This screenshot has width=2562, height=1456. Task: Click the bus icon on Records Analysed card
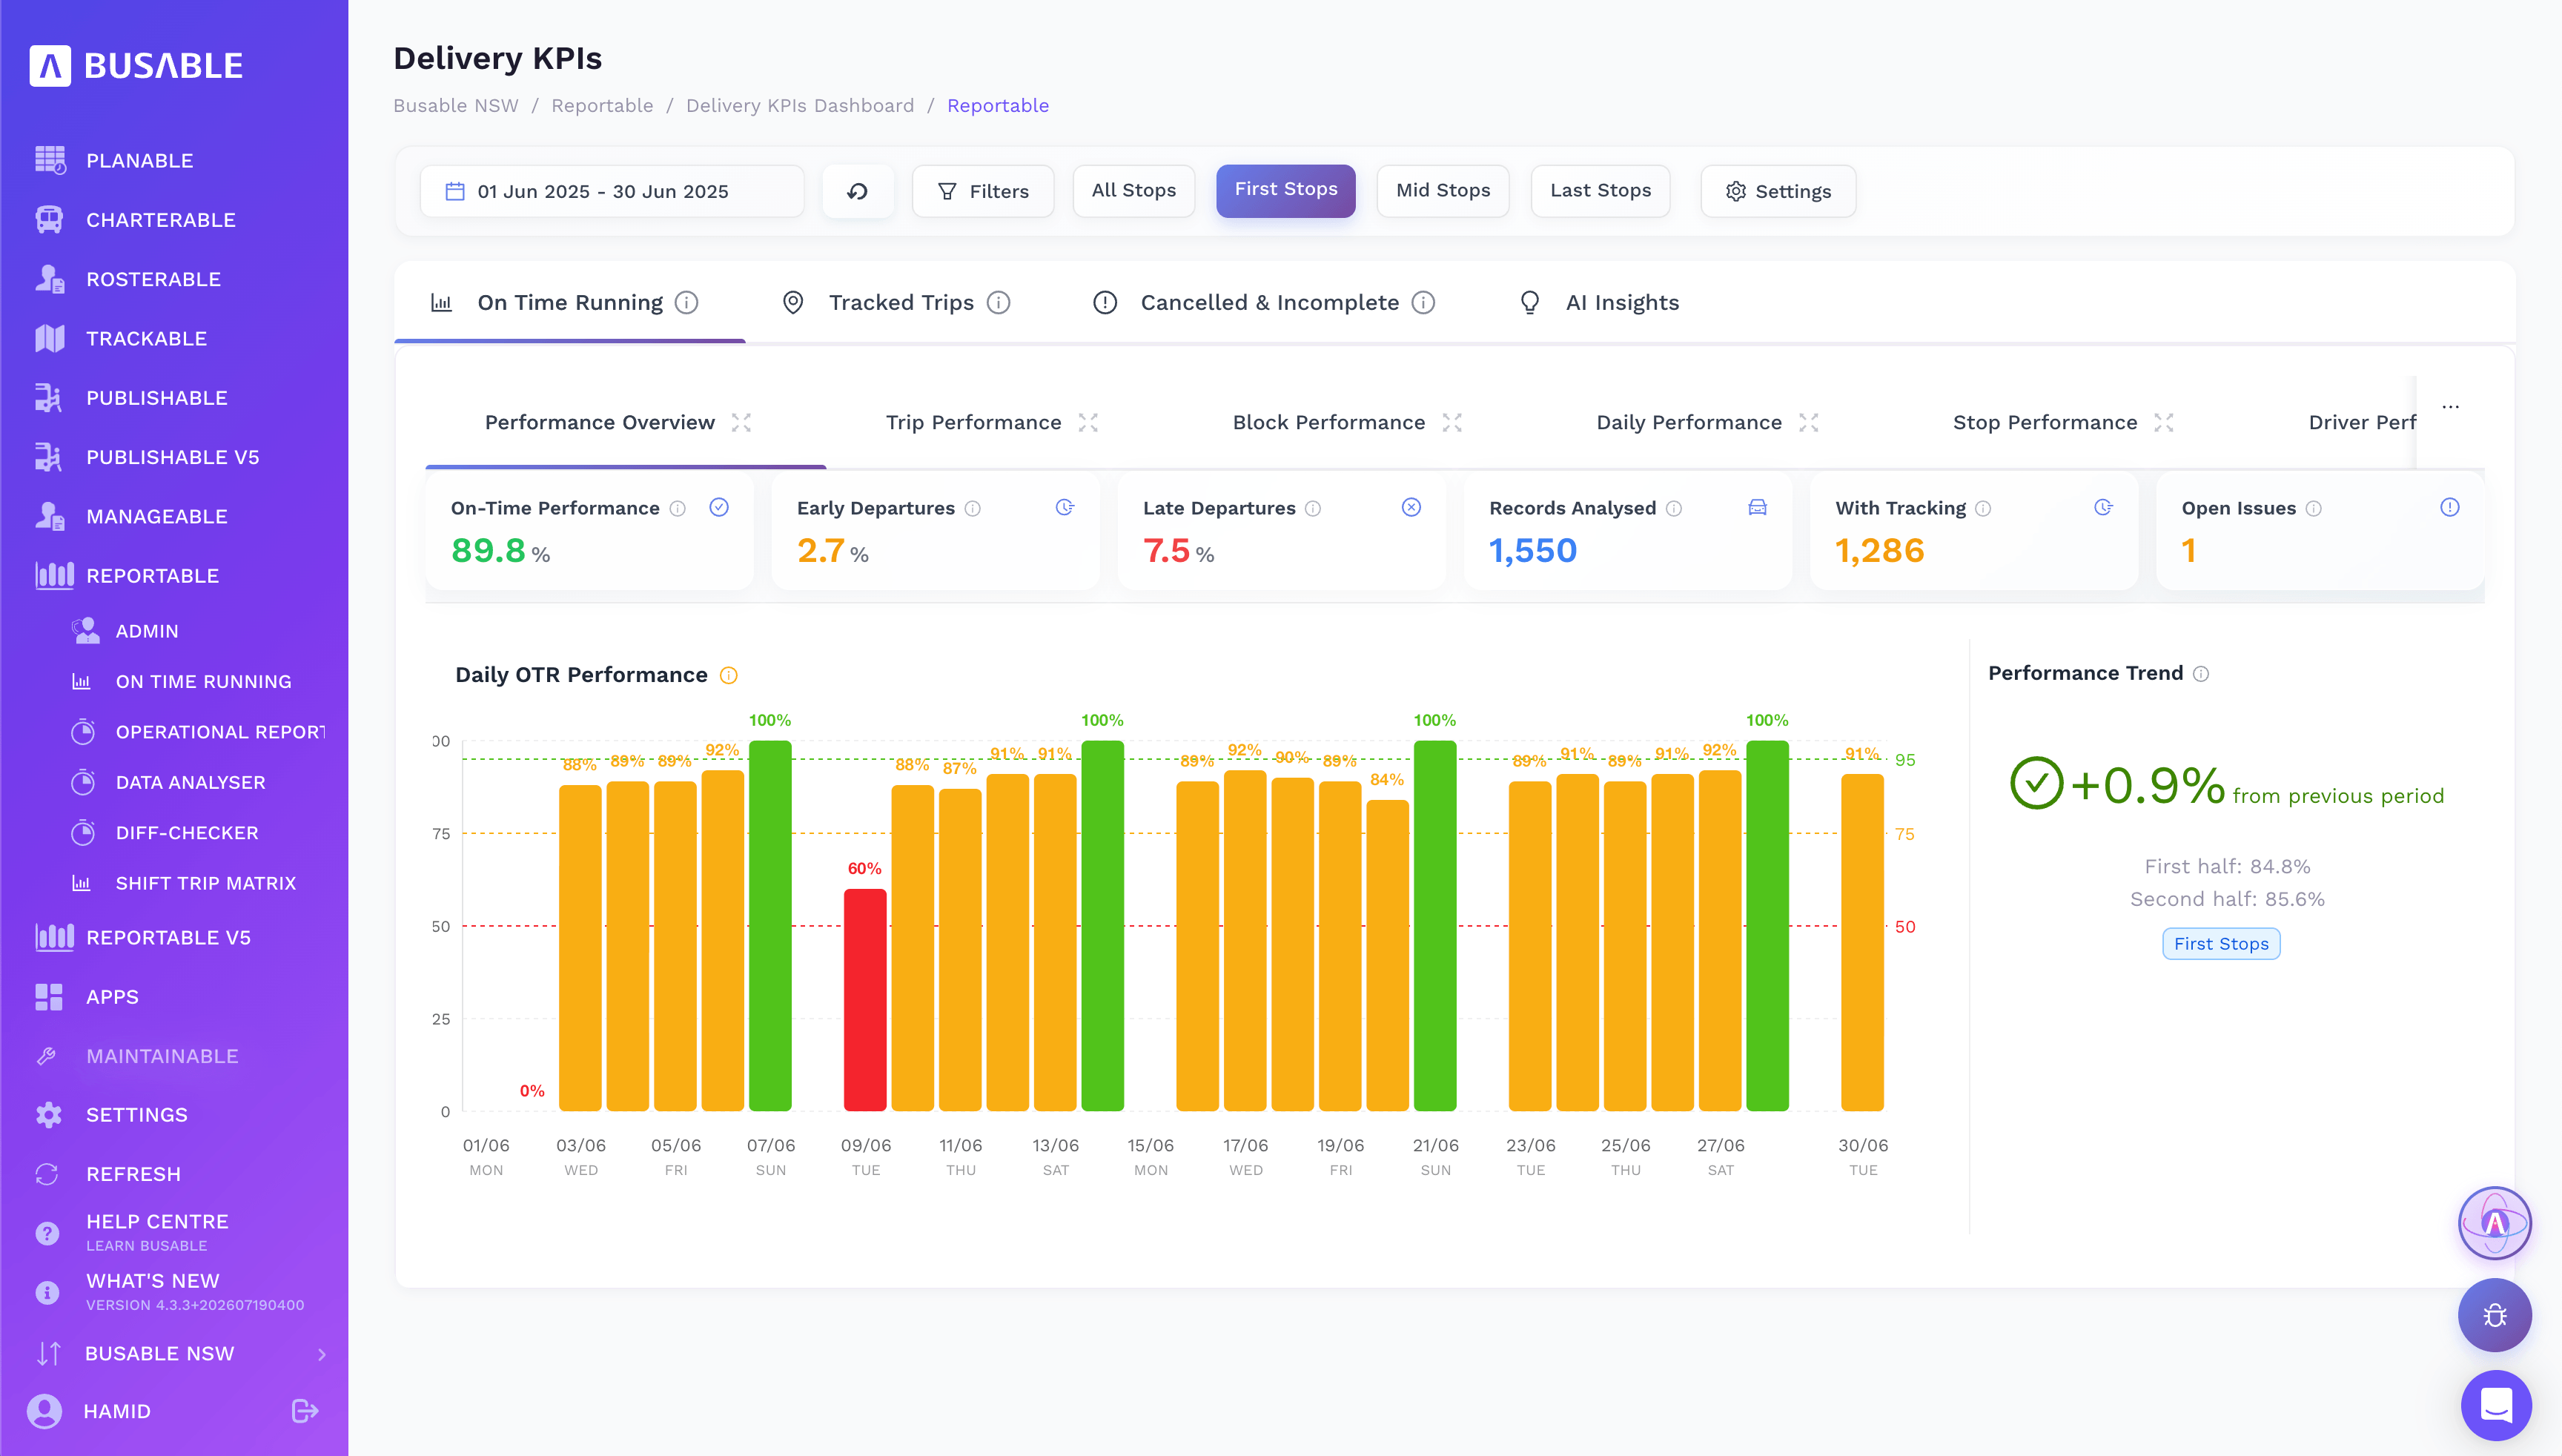click(1757, 508)
